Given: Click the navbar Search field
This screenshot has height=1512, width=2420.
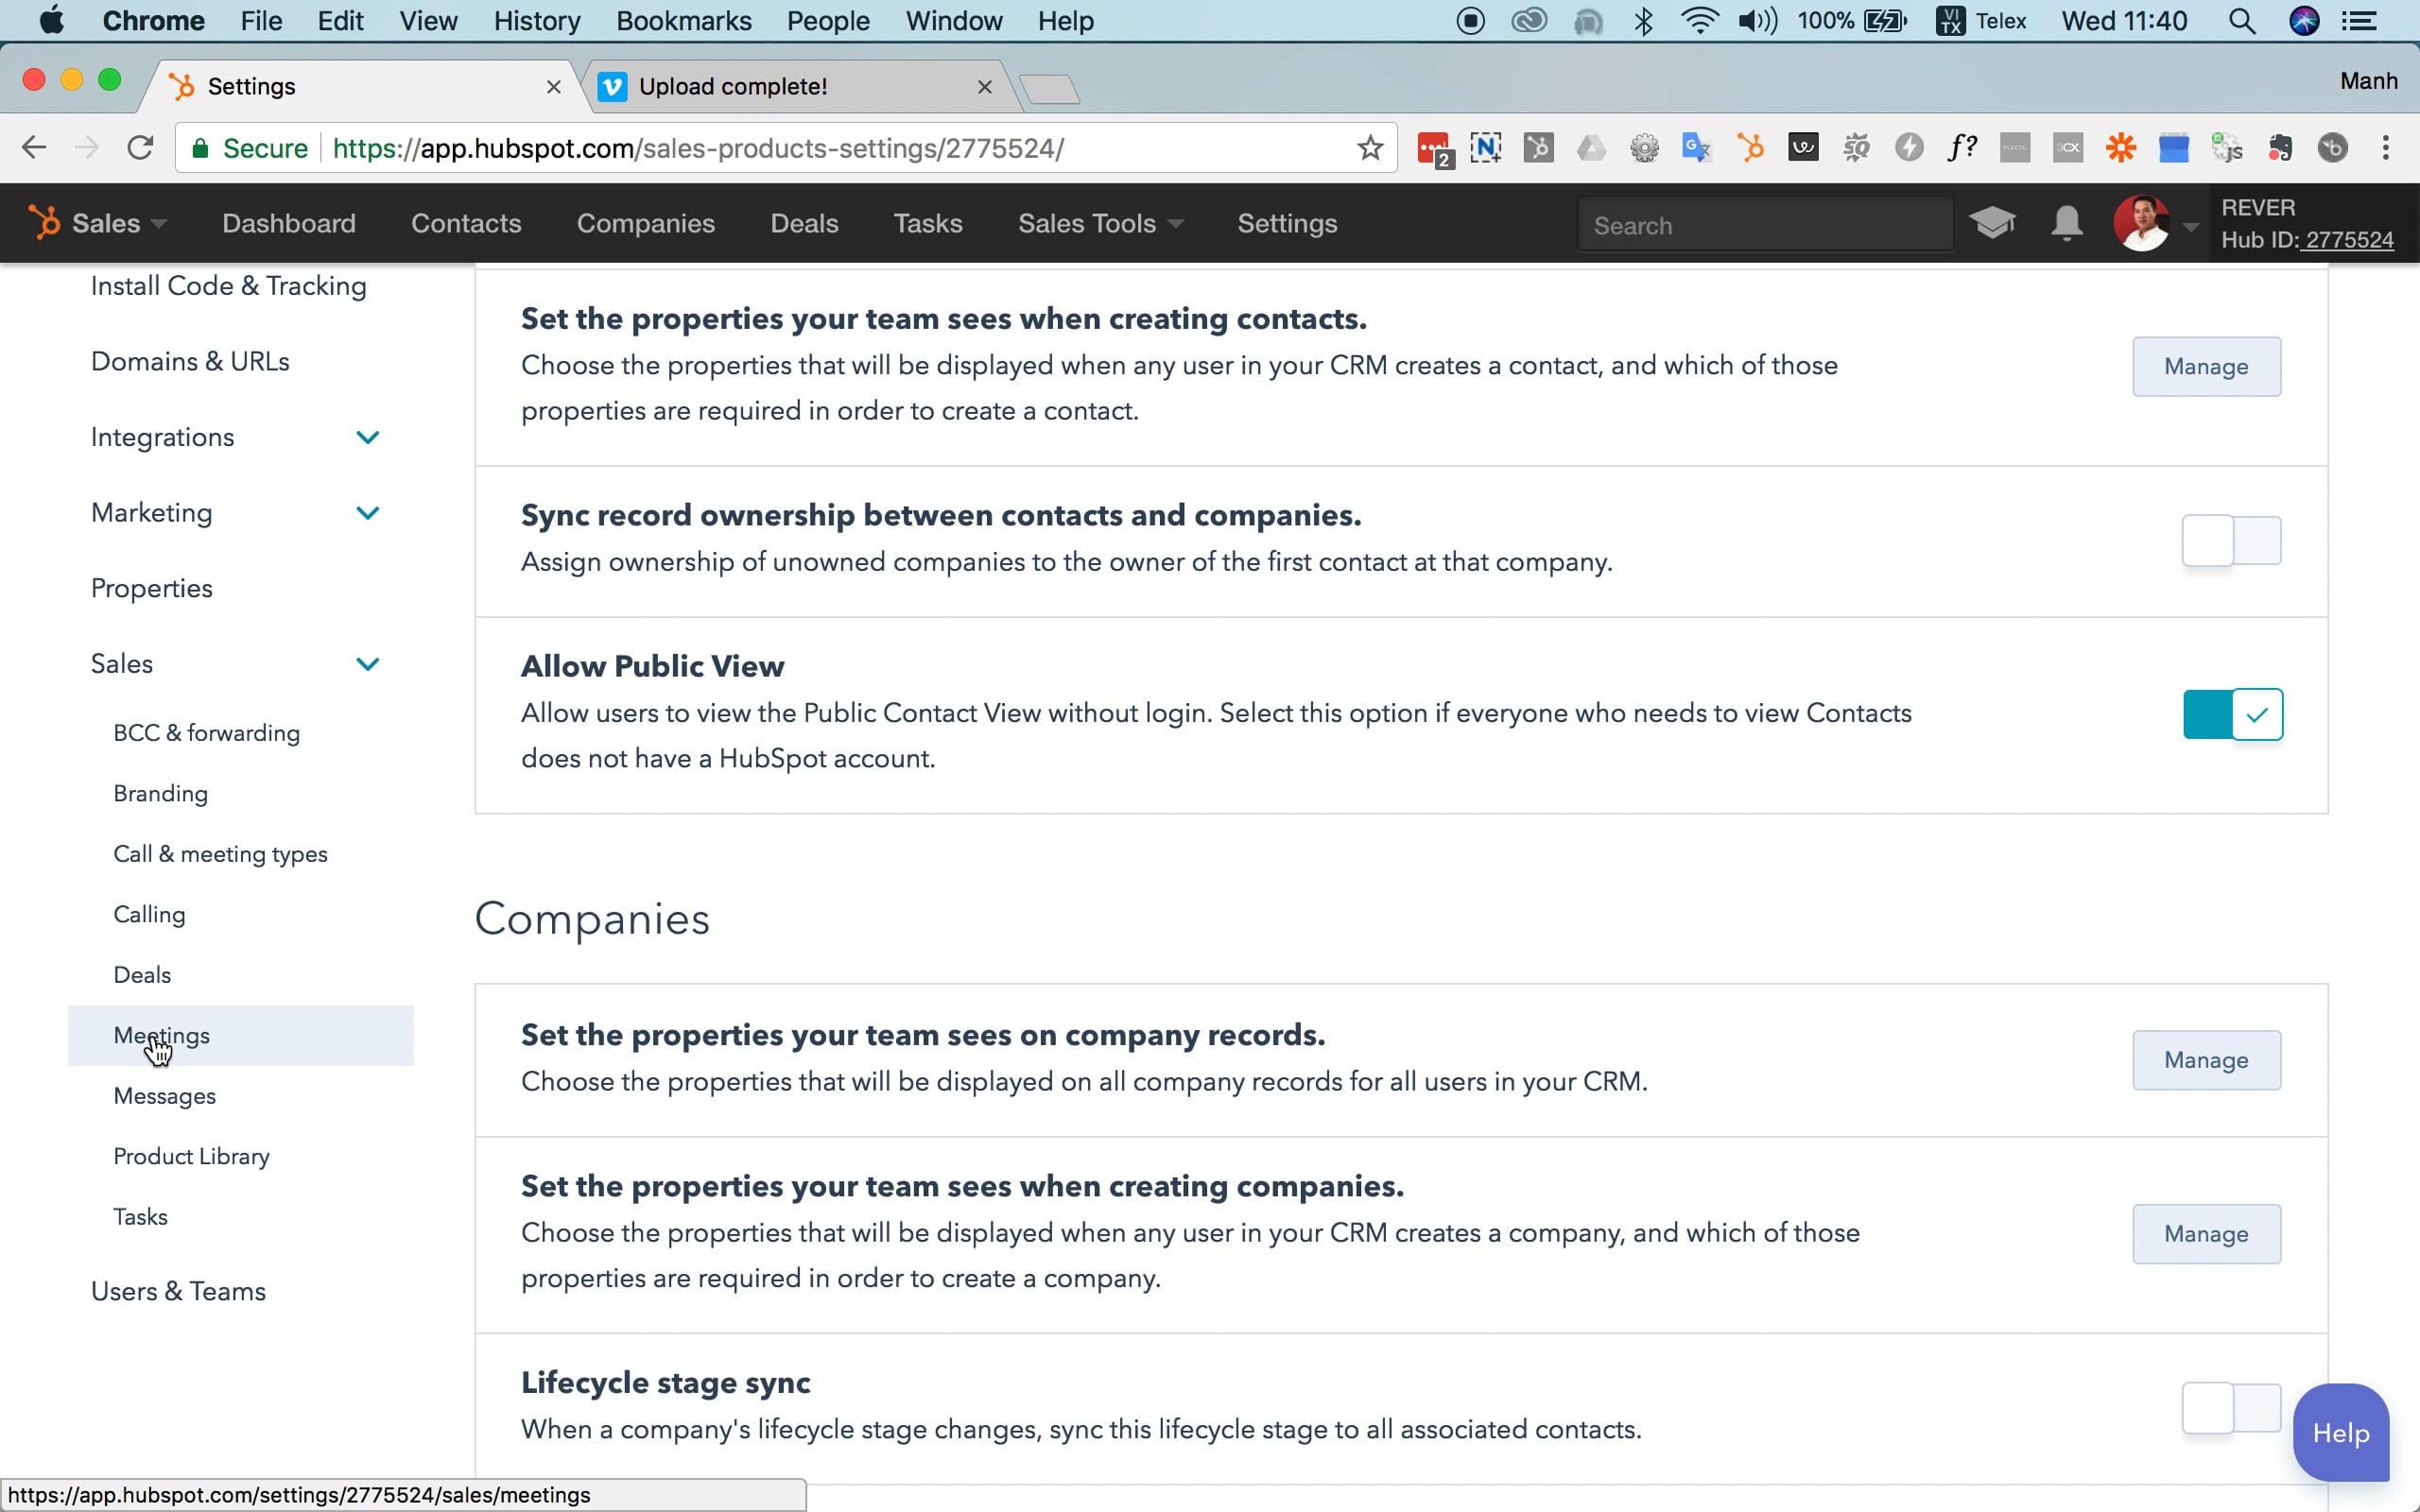Looking at the screenshot, I should coord(1764,225).
